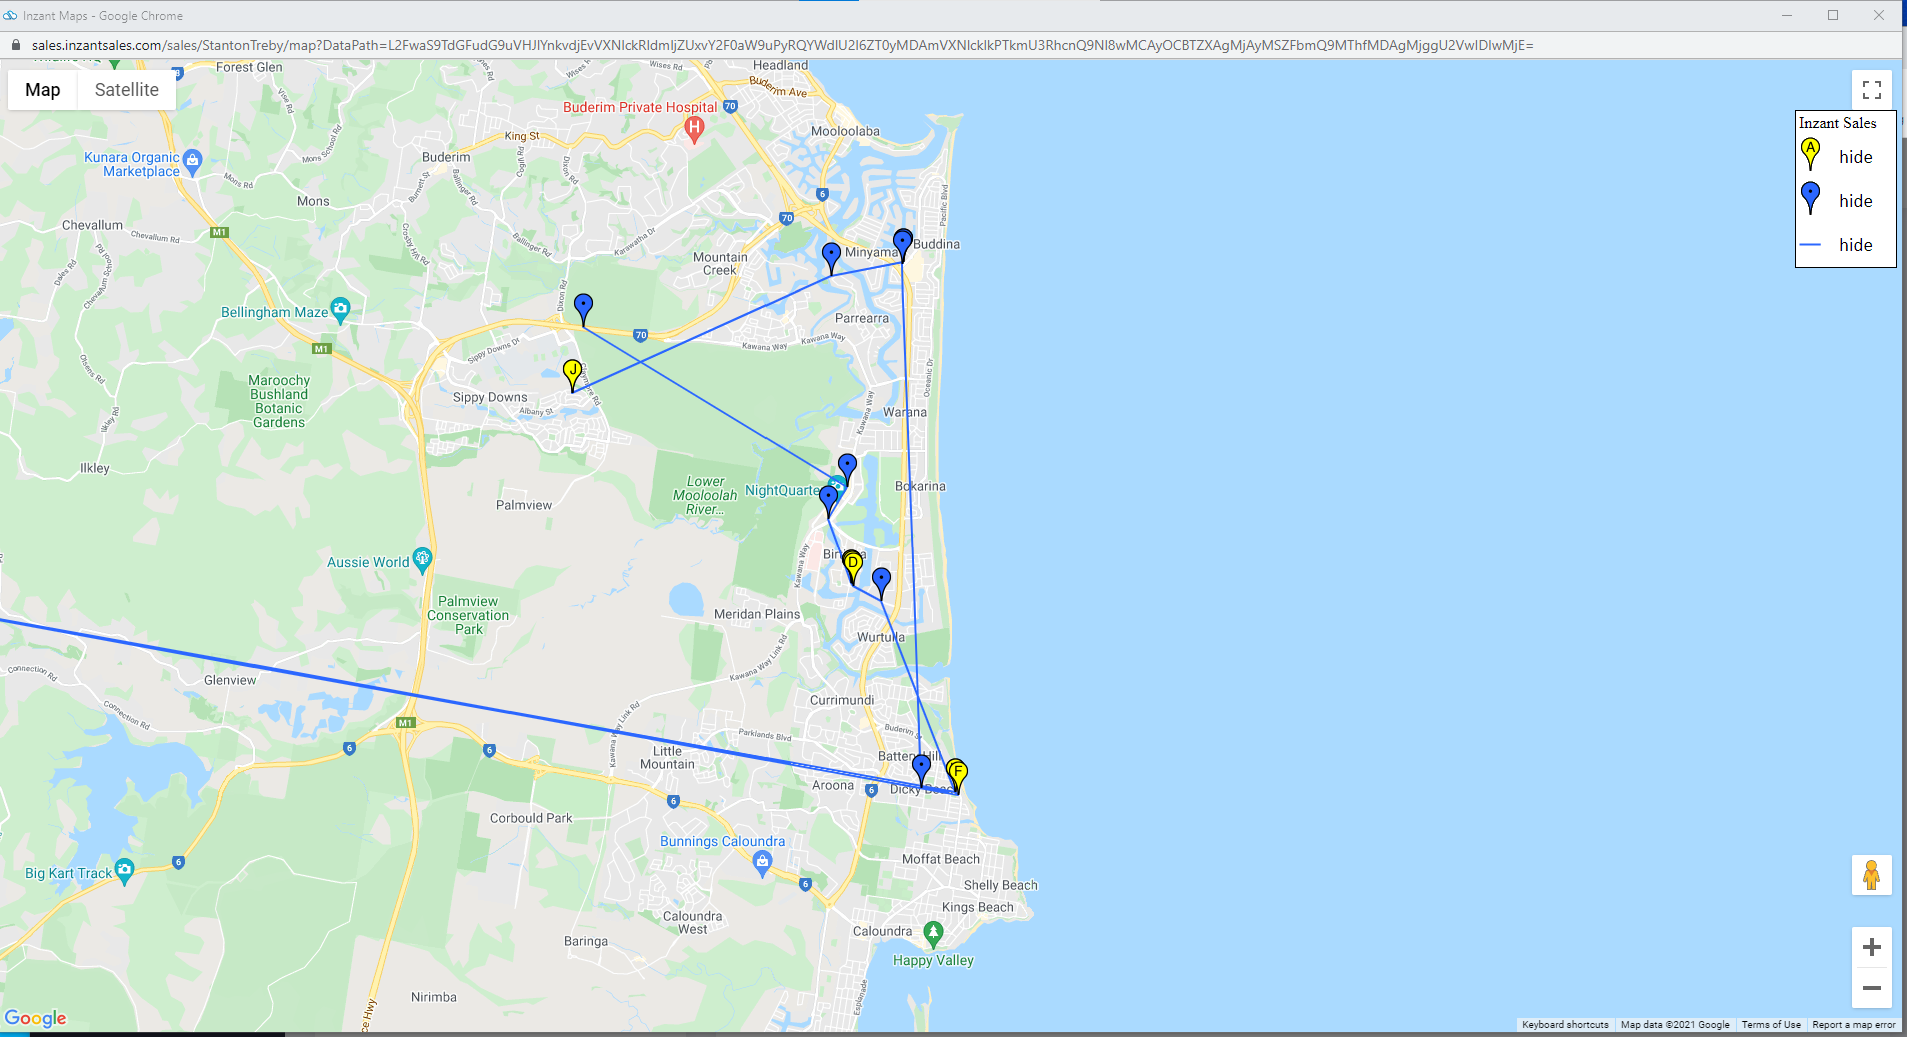1907x1037 pixels.
Task: Select the Map view tab
Action: point(43,90)
